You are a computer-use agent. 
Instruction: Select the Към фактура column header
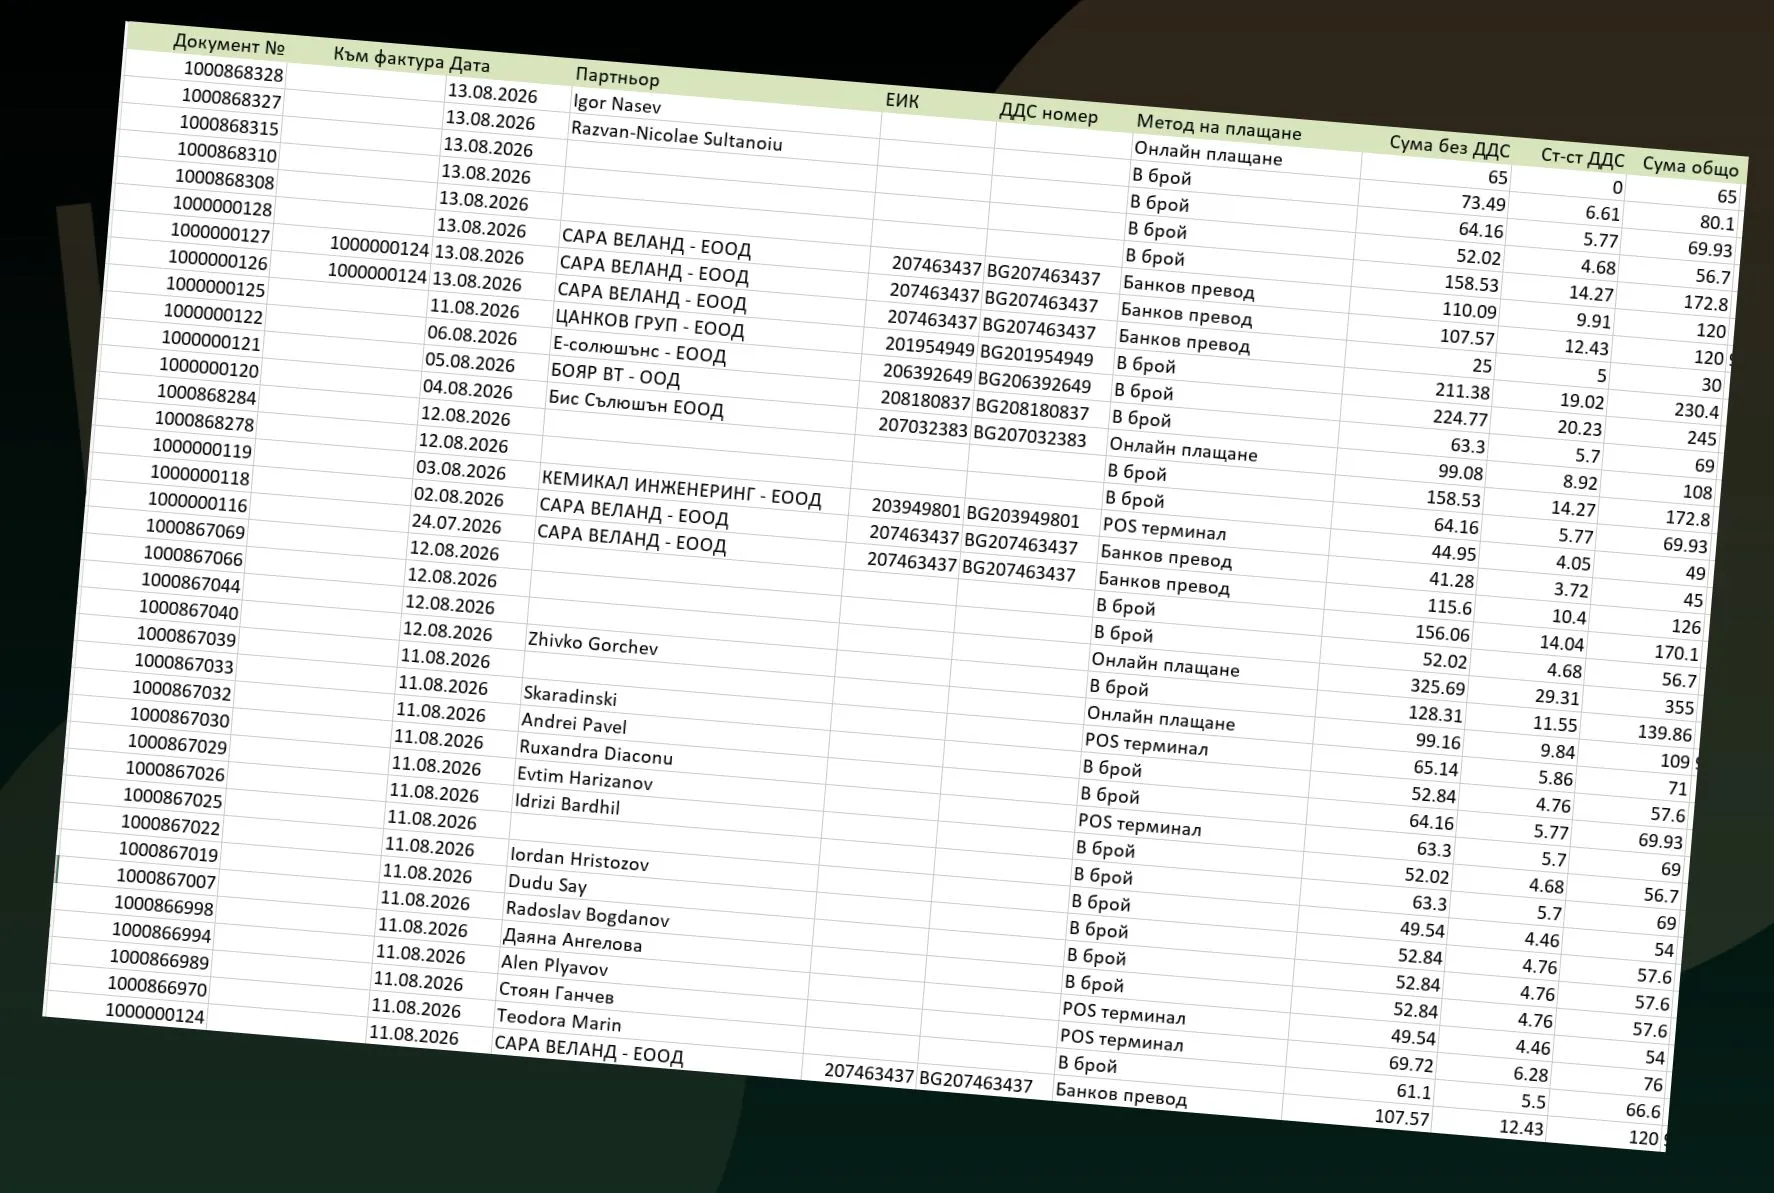pyautogui.click(x=388, y=57)
